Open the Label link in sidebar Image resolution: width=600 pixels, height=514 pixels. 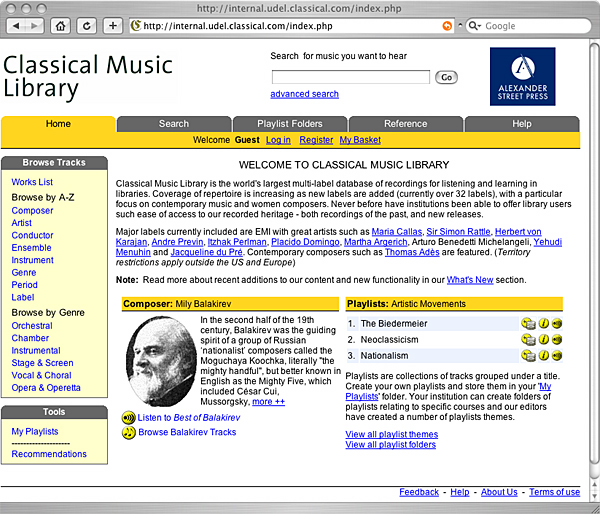pos(23,297)
